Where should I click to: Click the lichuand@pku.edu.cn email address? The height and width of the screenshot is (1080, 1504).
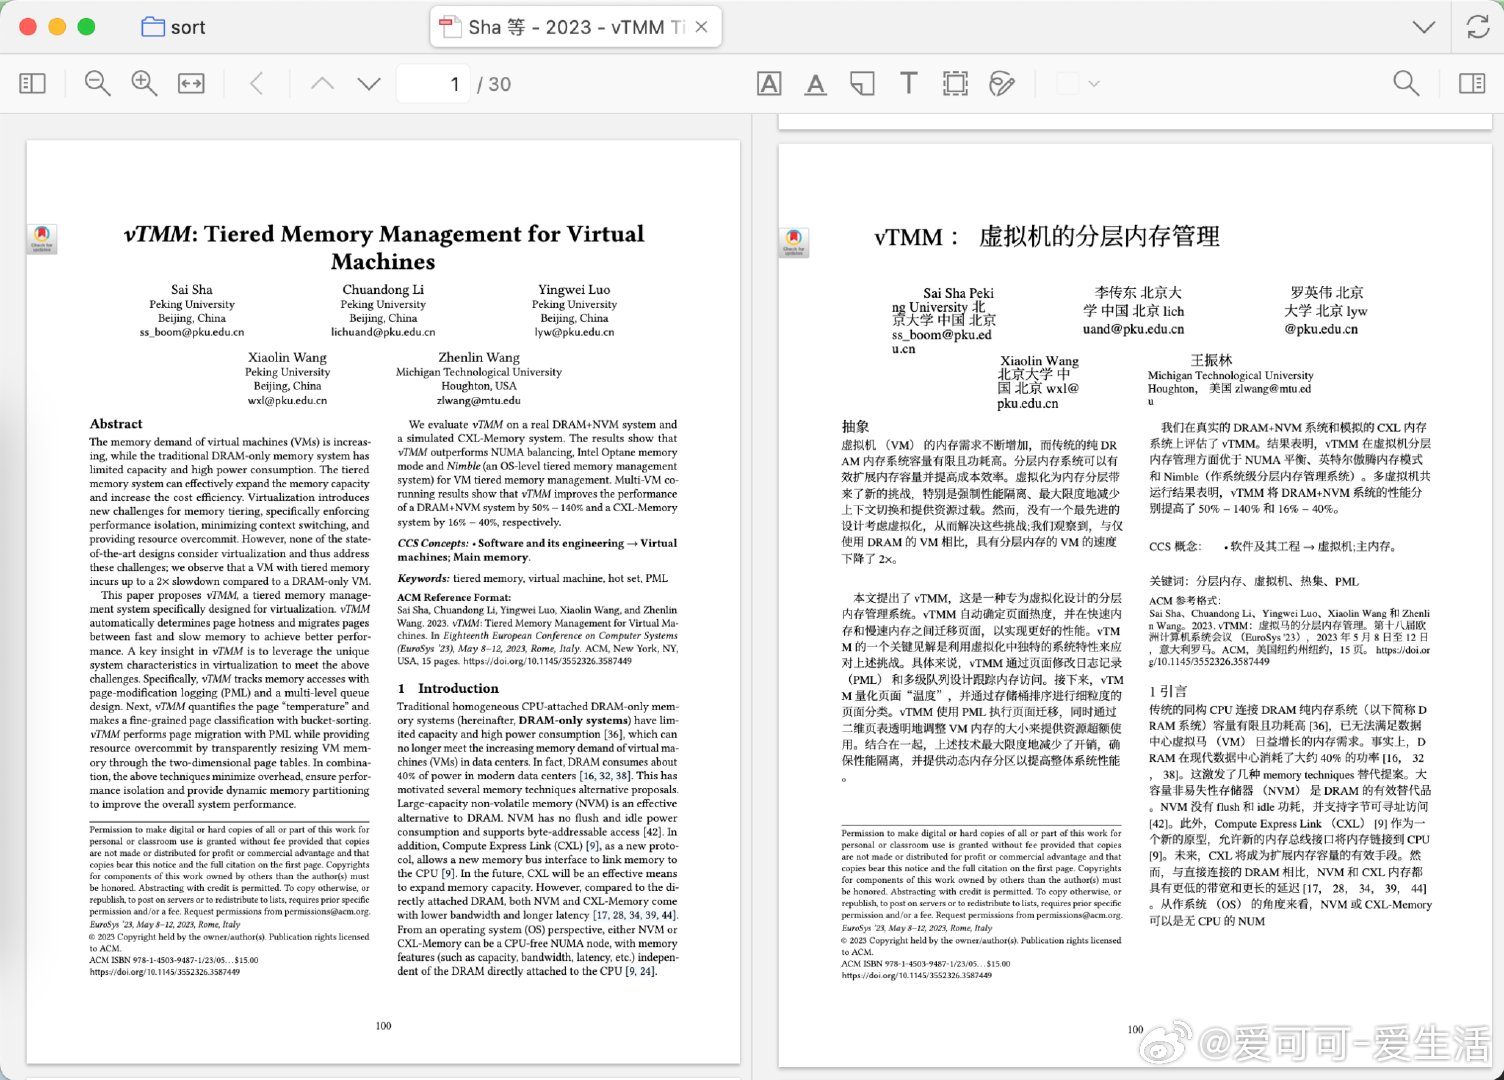click(x=383, y=332)
